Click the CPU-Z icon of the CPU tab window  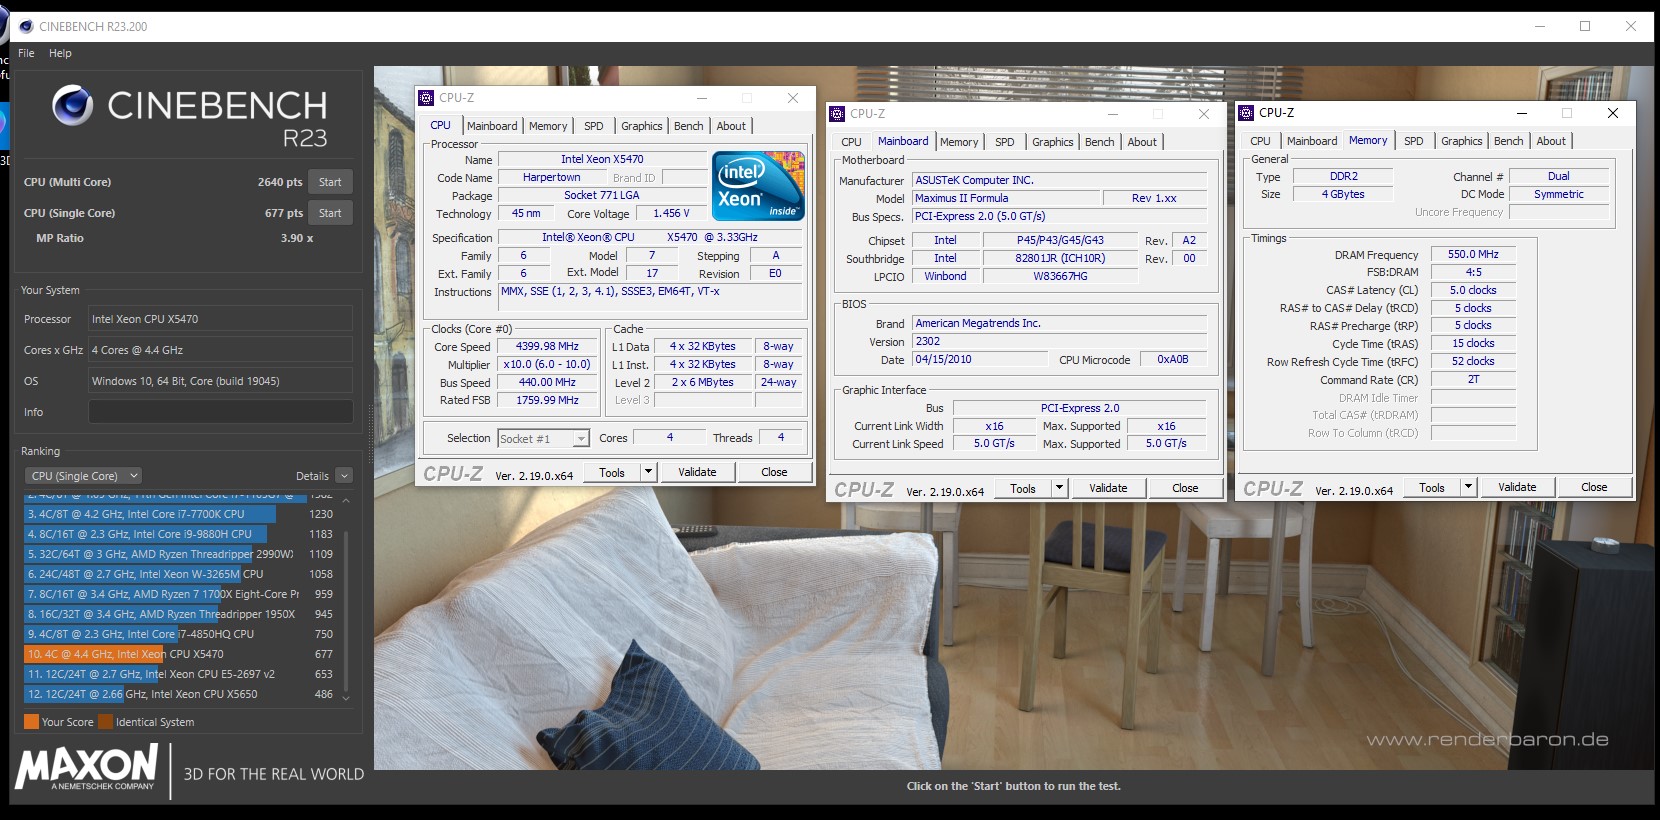pos(426,98)
